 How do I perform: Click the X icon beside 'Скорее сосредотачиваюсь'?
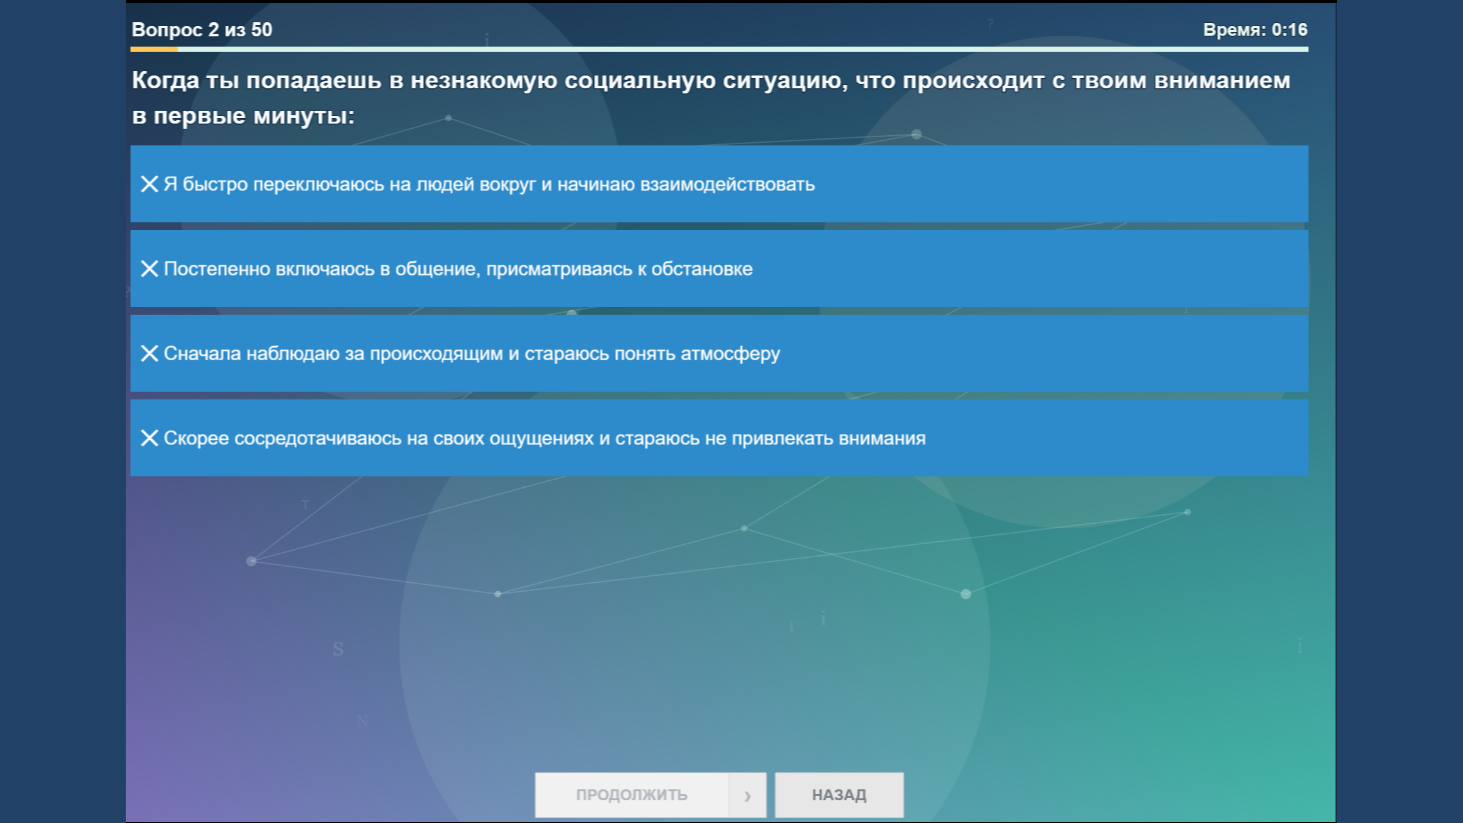pos(149,438)
